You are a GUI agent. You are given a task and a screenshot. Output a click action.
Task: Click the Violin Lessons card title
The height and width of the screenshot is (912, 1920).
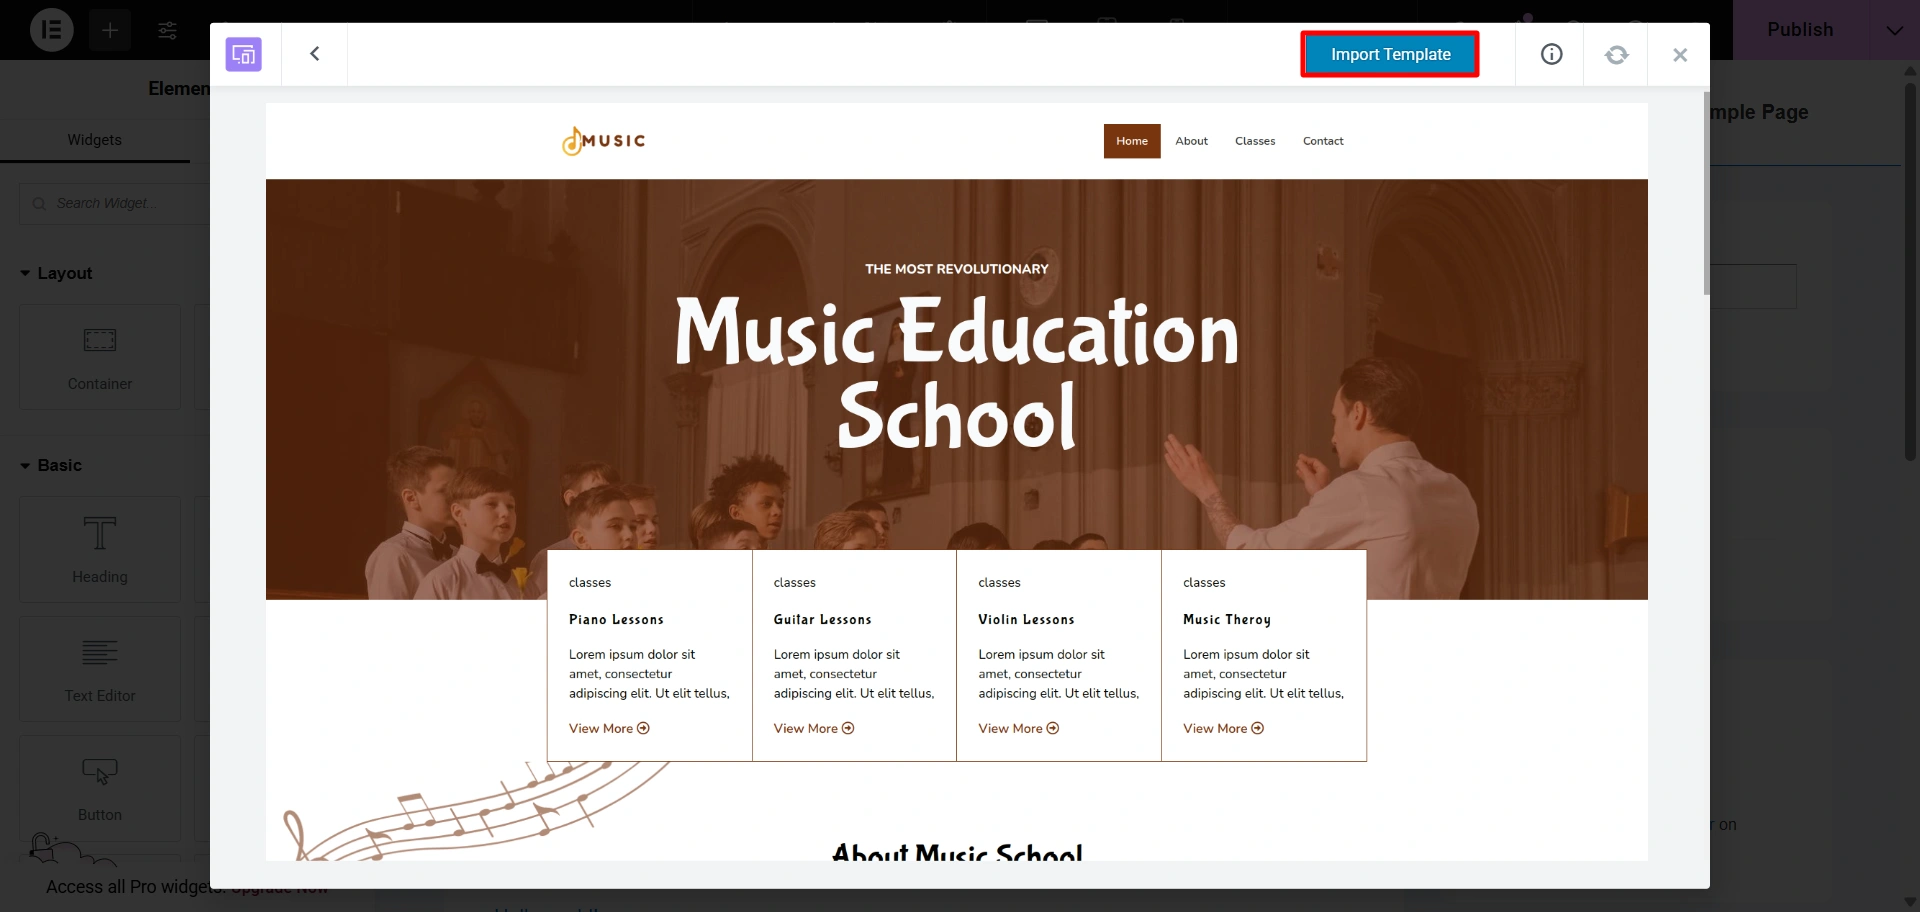[1026, 620]
